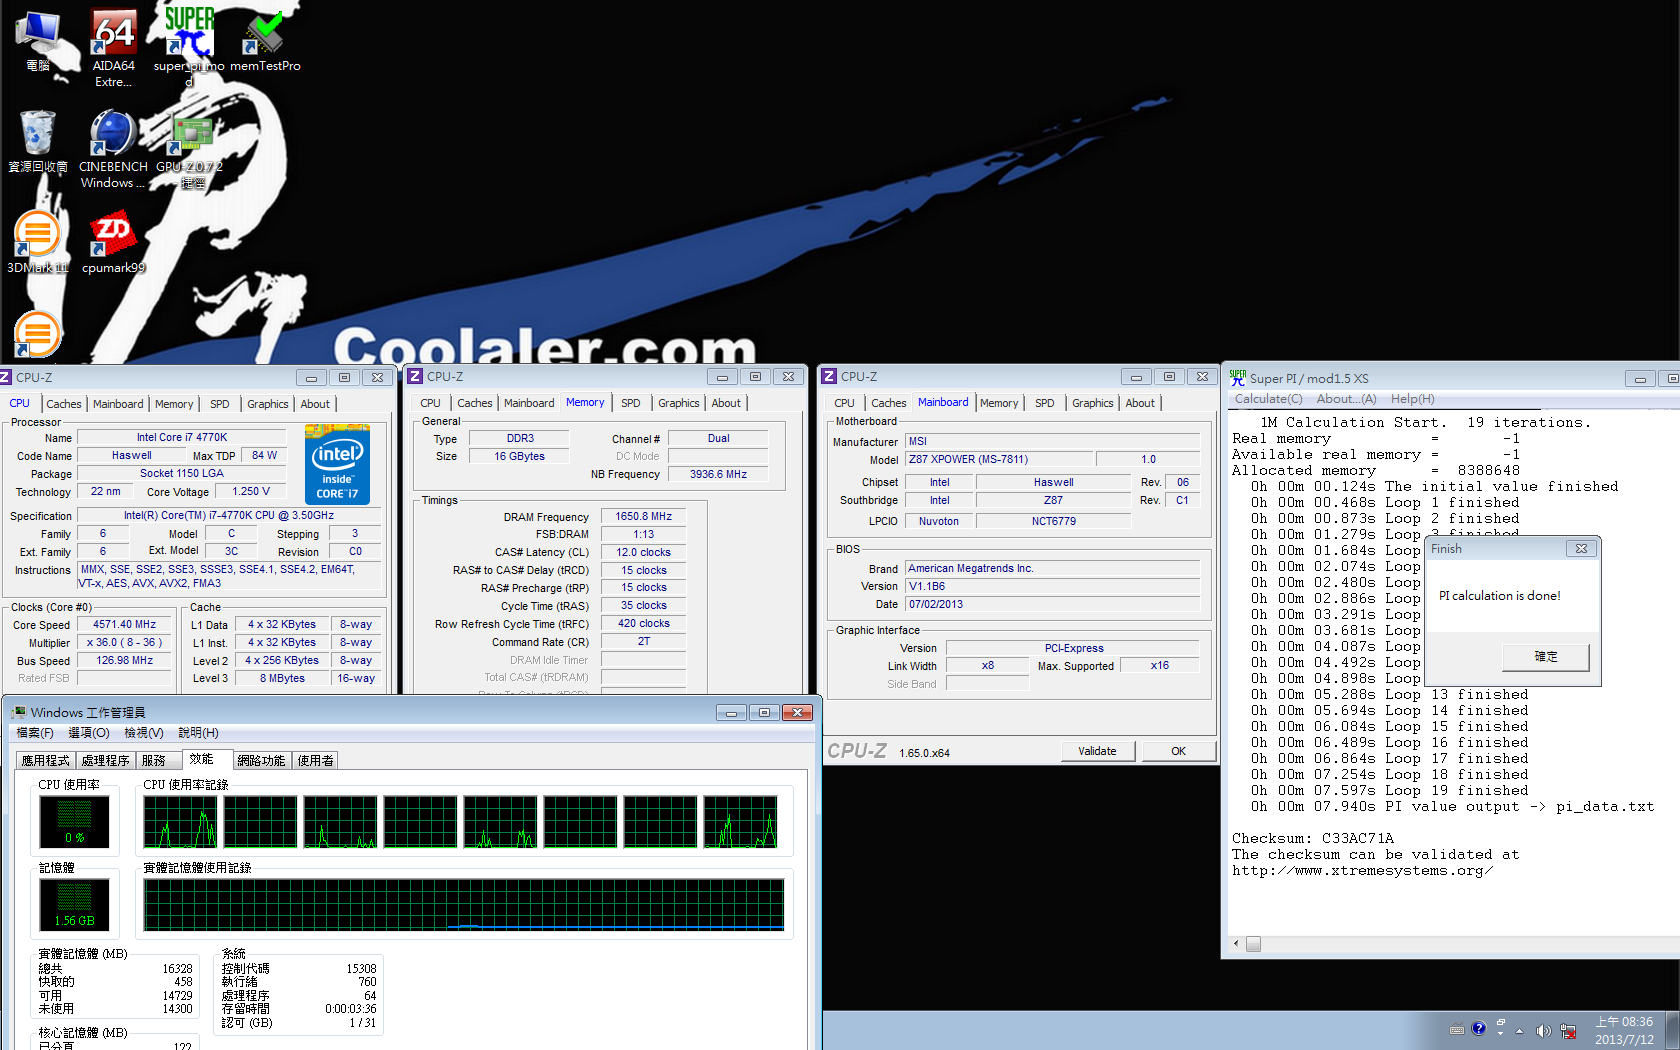Minimize the Windows 工作管理員 window
The width and height of the screenshot is (1680, 1050).
[x=731, y=712]
